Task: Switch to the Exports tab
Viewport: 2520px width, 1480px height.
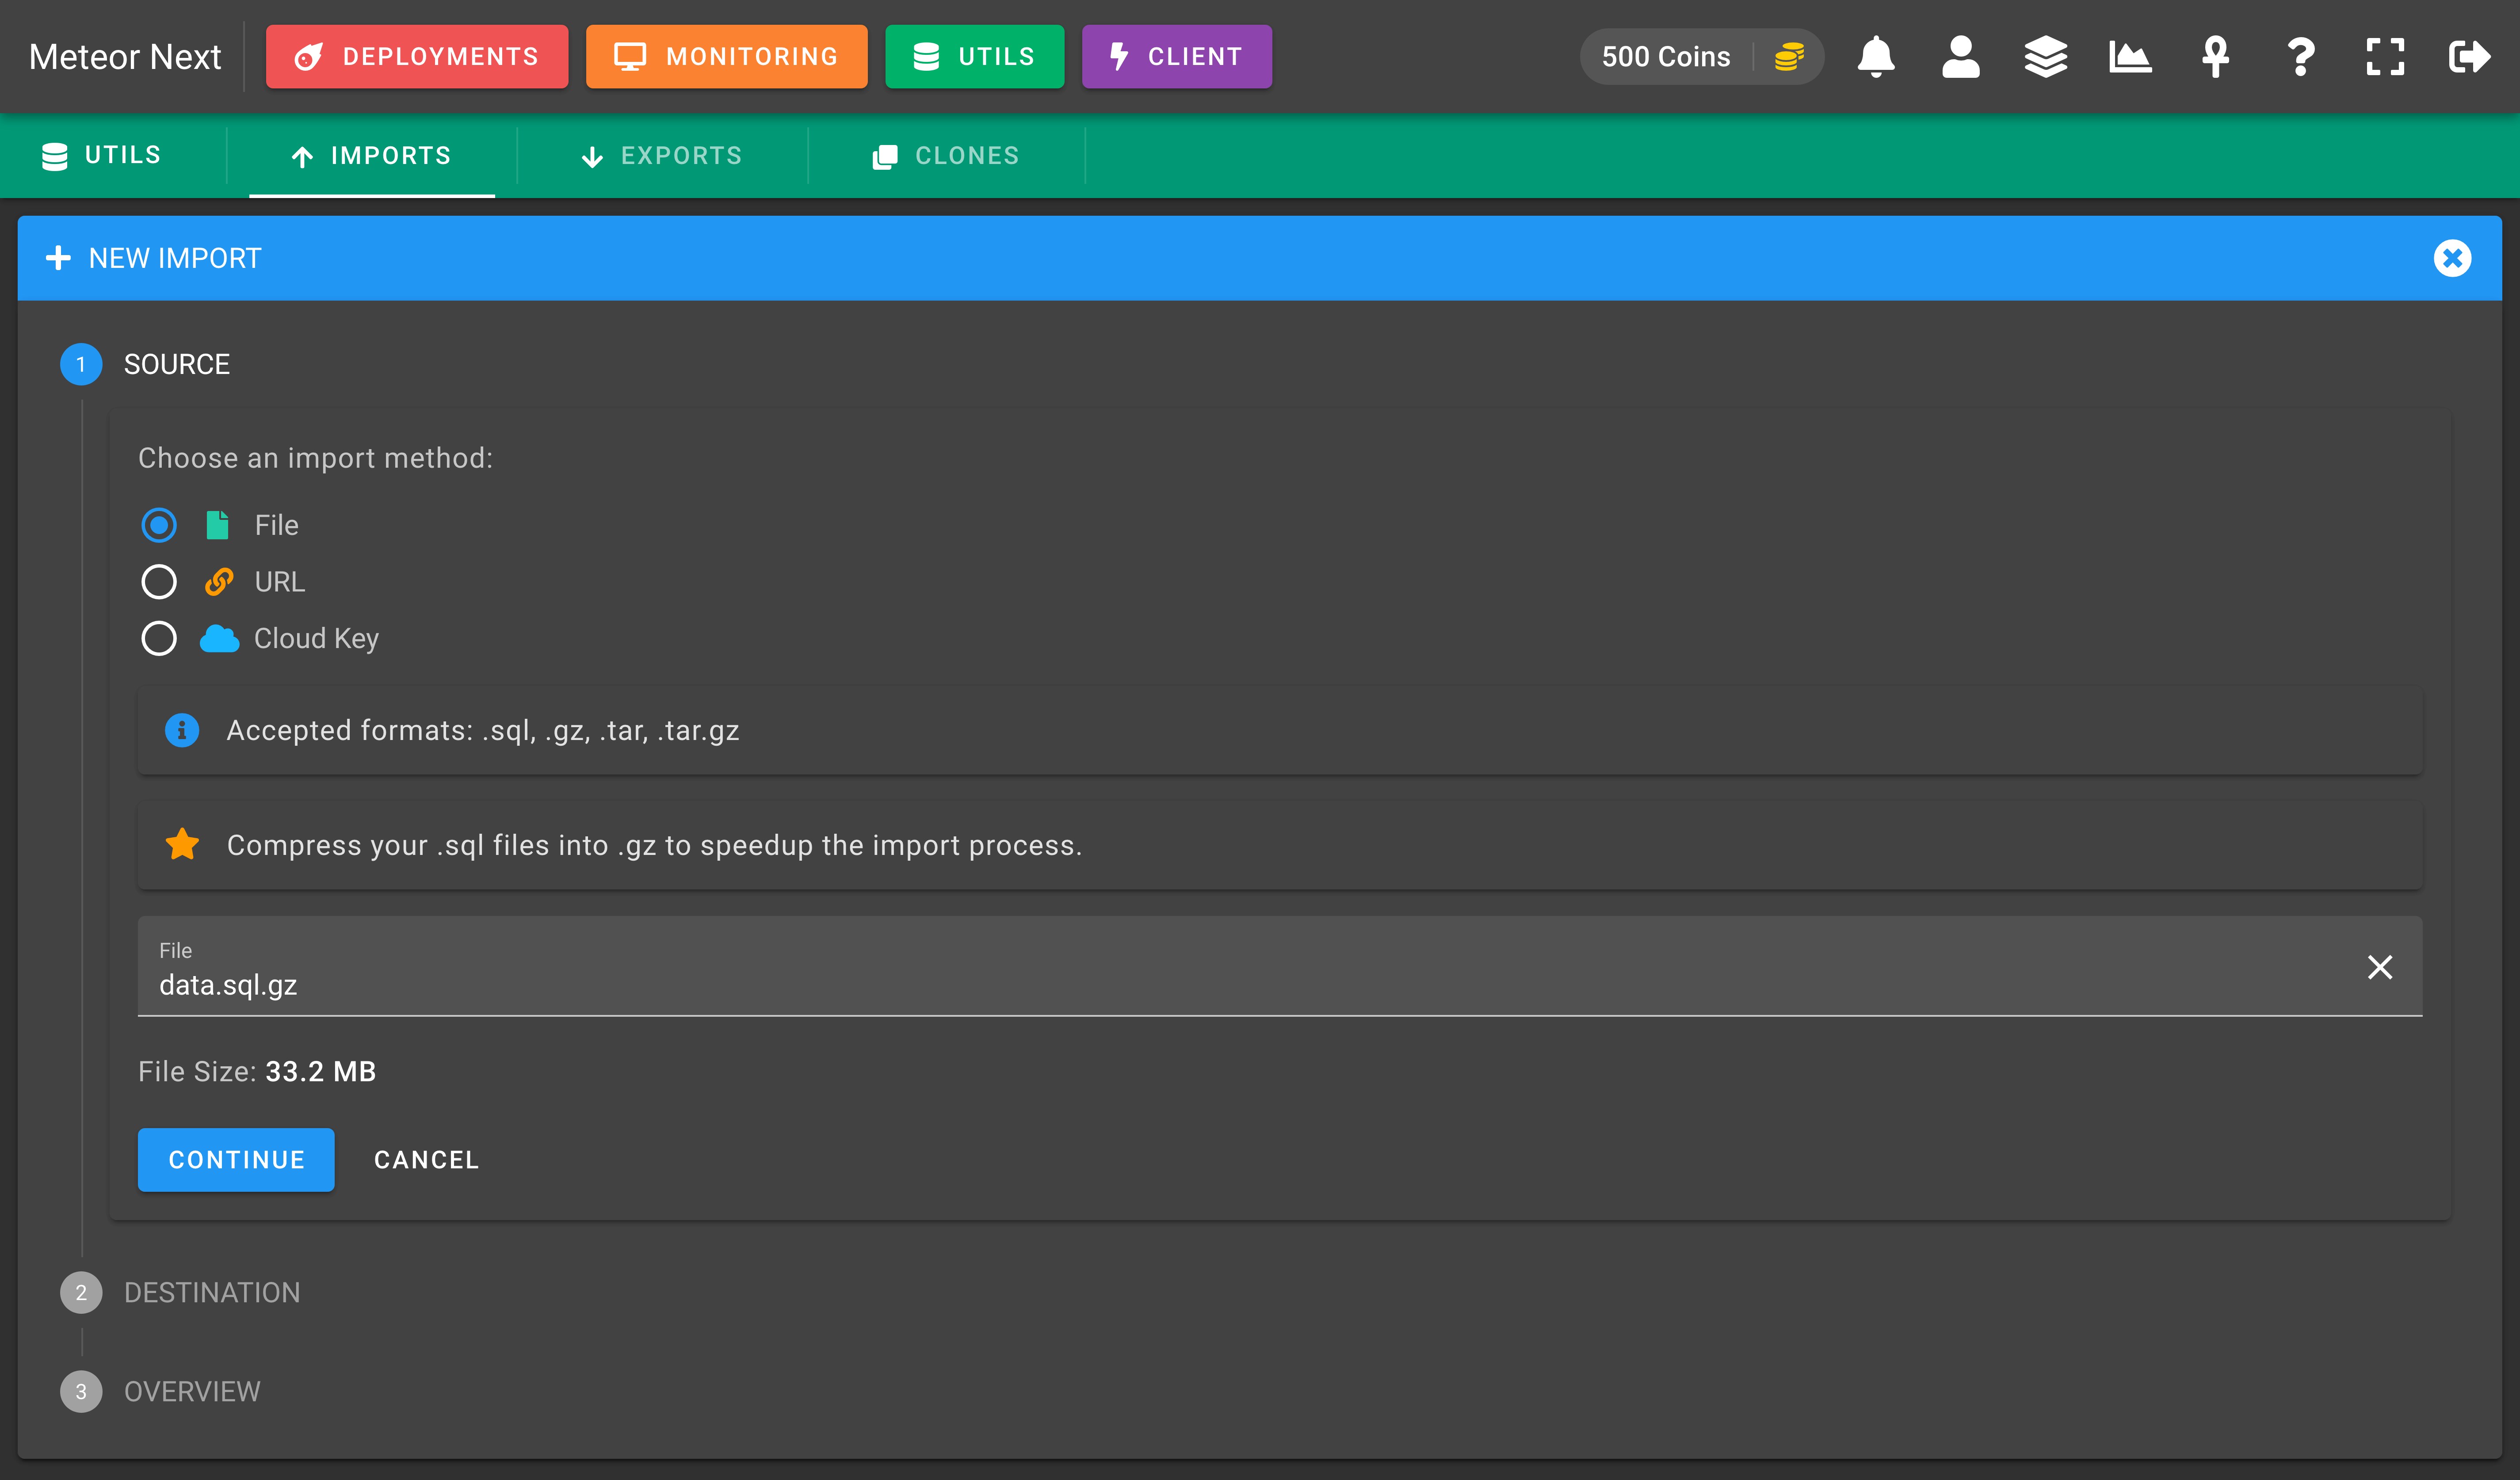Action: [x=662, y=156]
